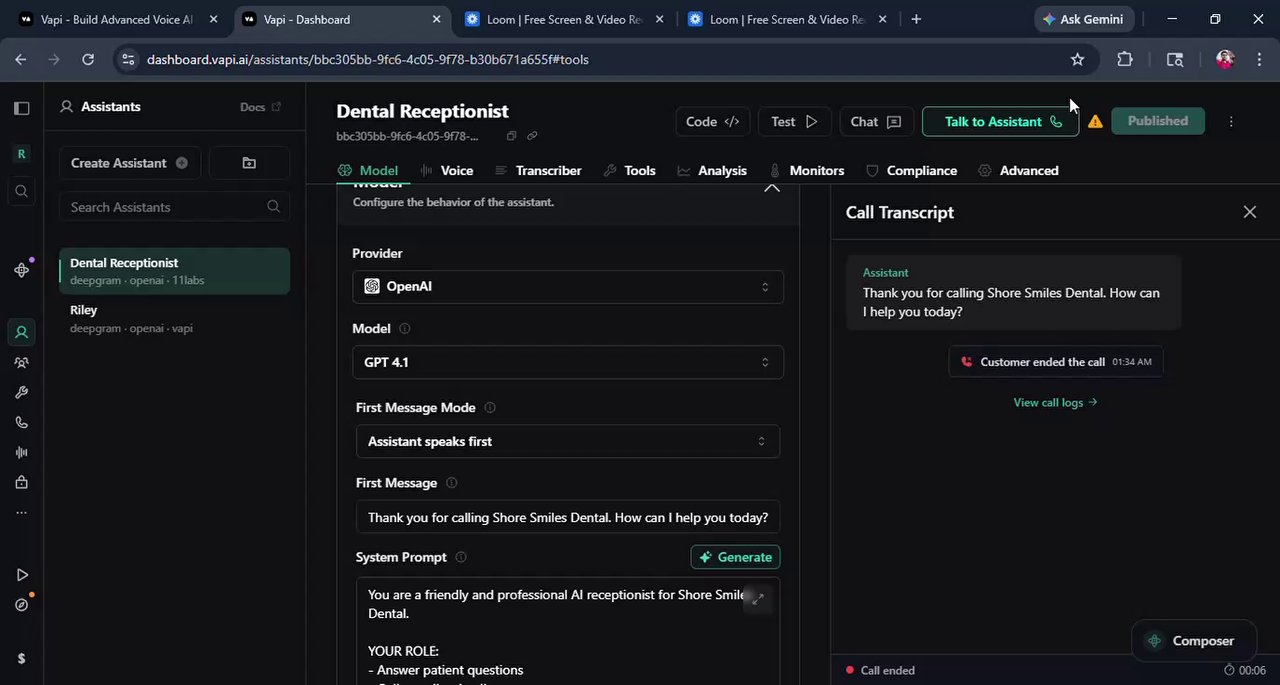1280x685 pixels.
Task: Click the new folder icon button
Action: [x=249, y=163]
